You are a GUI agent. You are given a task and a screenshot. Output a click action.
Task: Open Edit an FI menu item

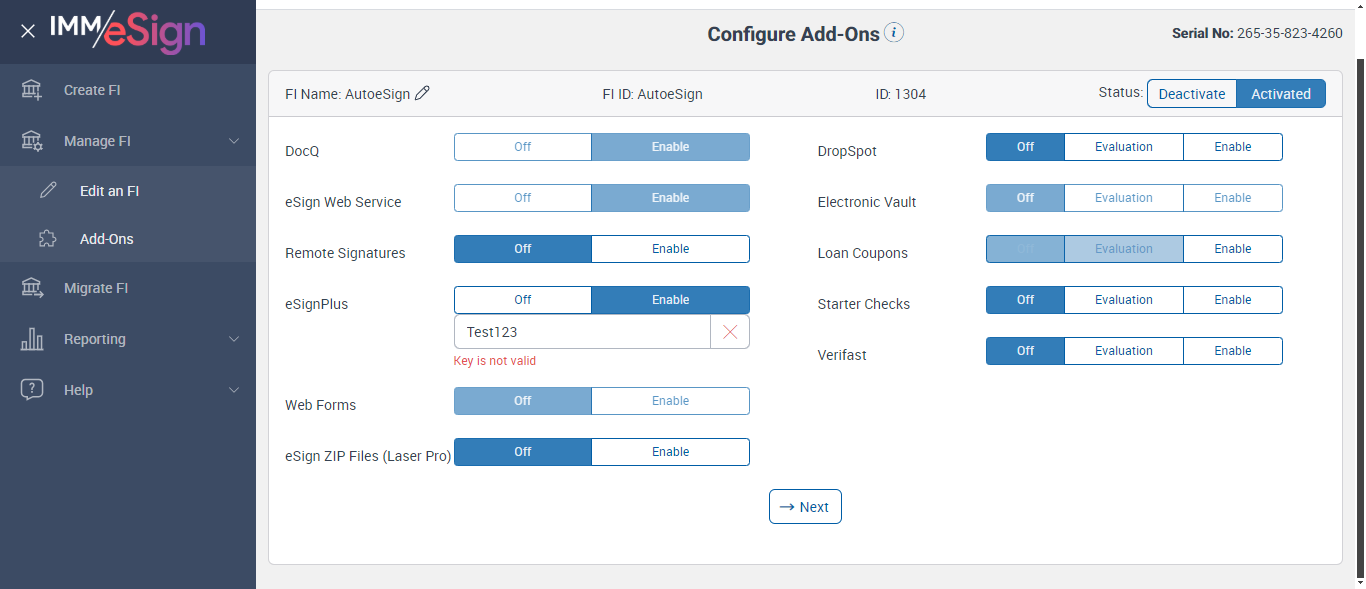click(109, 191)
